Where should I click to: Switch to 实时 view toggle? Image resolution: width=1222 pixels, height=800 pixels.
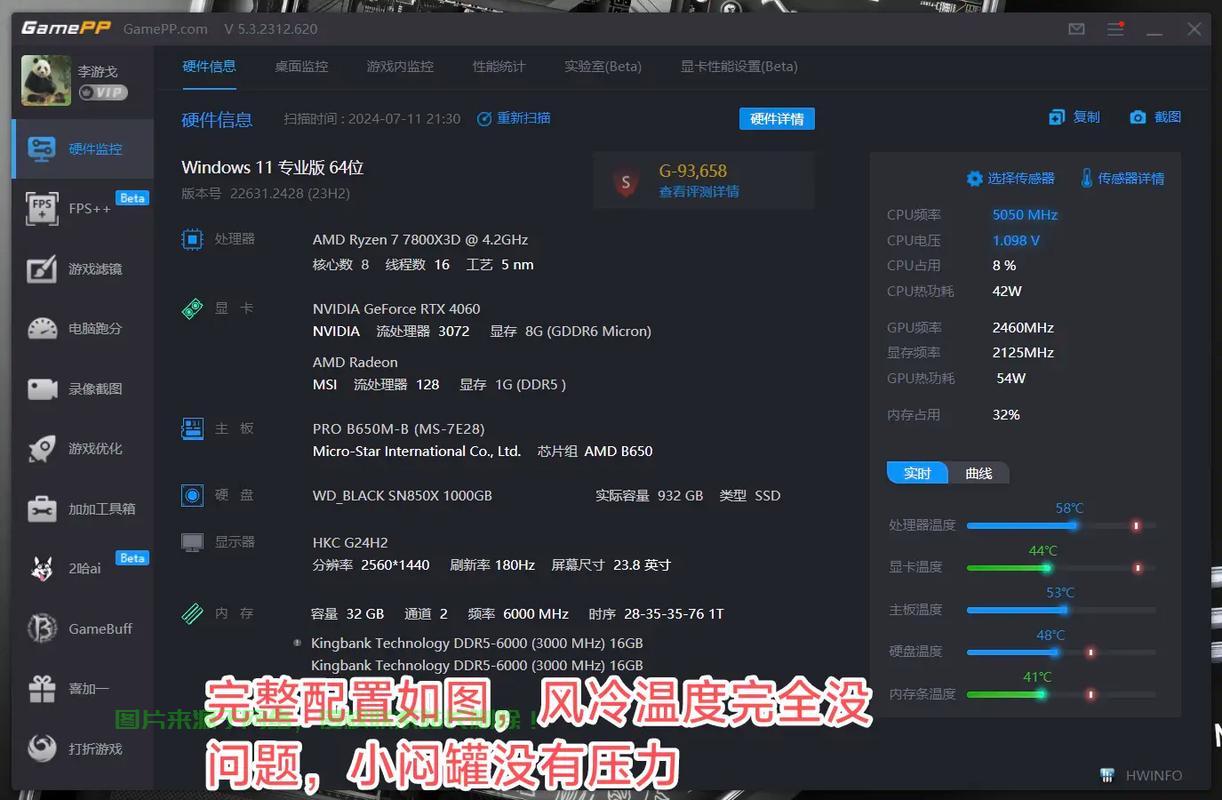pos(917,473)
